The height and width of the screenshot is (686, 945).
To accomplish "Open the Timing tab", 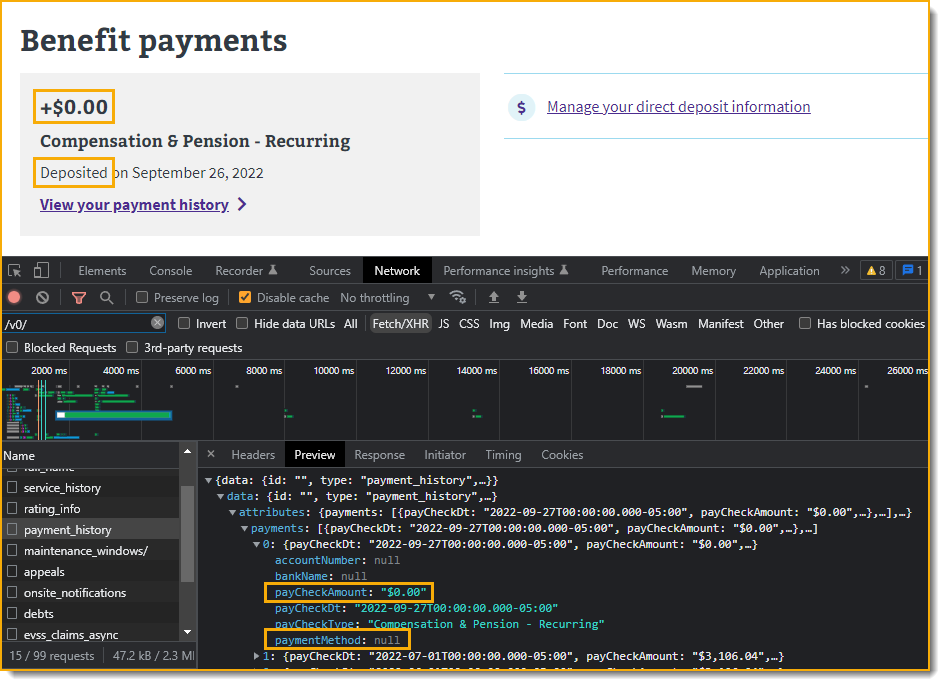I will coord(503,455).
